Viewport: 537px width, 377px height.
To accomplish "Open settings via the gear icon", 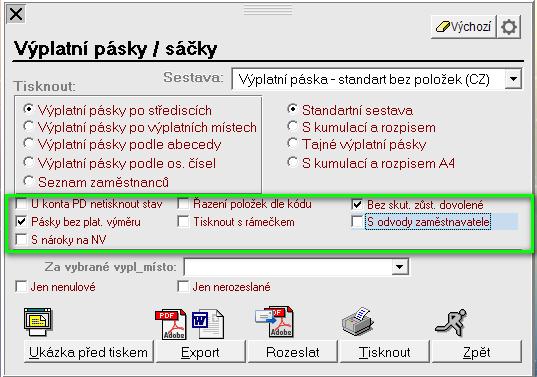I will 509,27.
